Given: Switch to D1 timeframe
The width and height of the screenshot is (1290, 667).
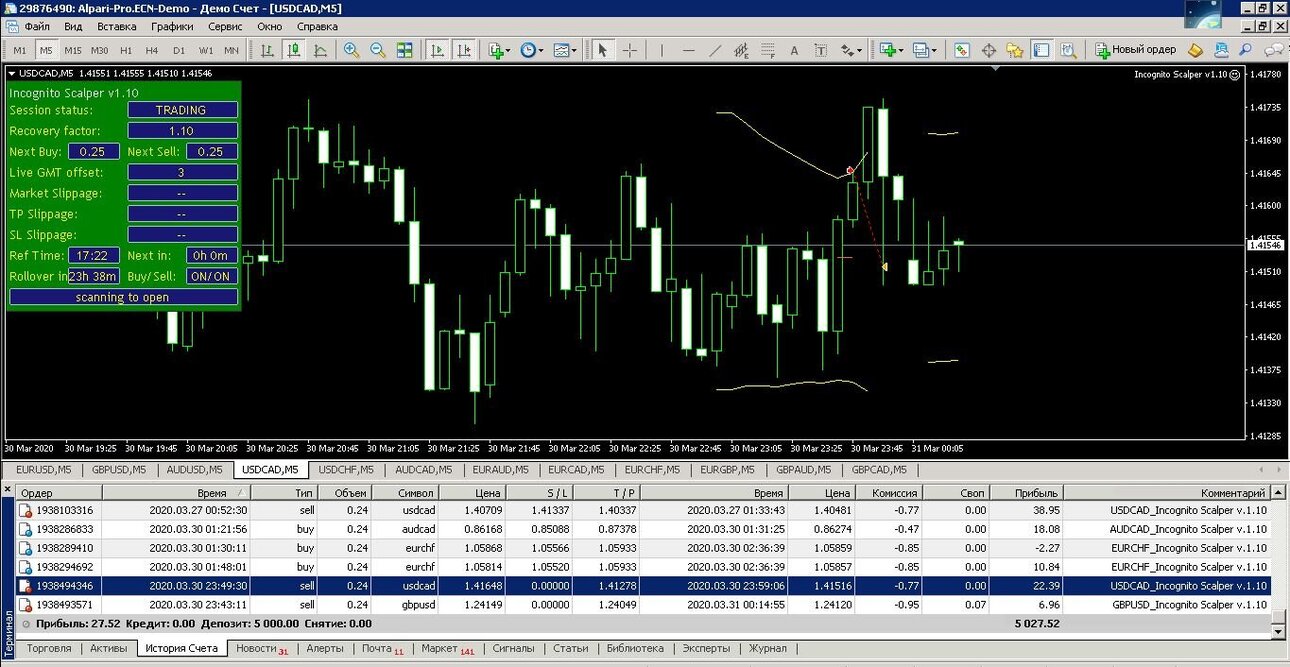Looking at the screenshot, I should coord(179,50).
